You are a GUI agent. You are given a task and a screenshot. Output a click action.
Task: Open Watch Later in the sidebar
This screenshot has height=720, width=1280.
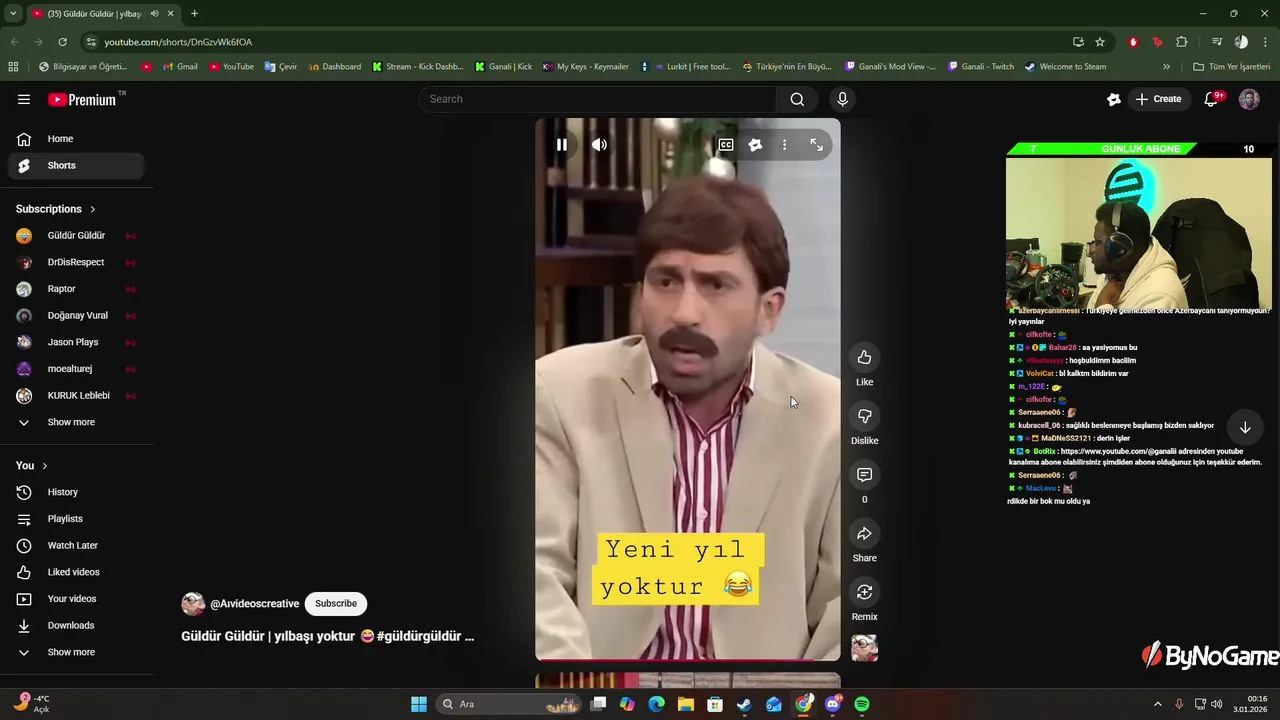(76, 545)
